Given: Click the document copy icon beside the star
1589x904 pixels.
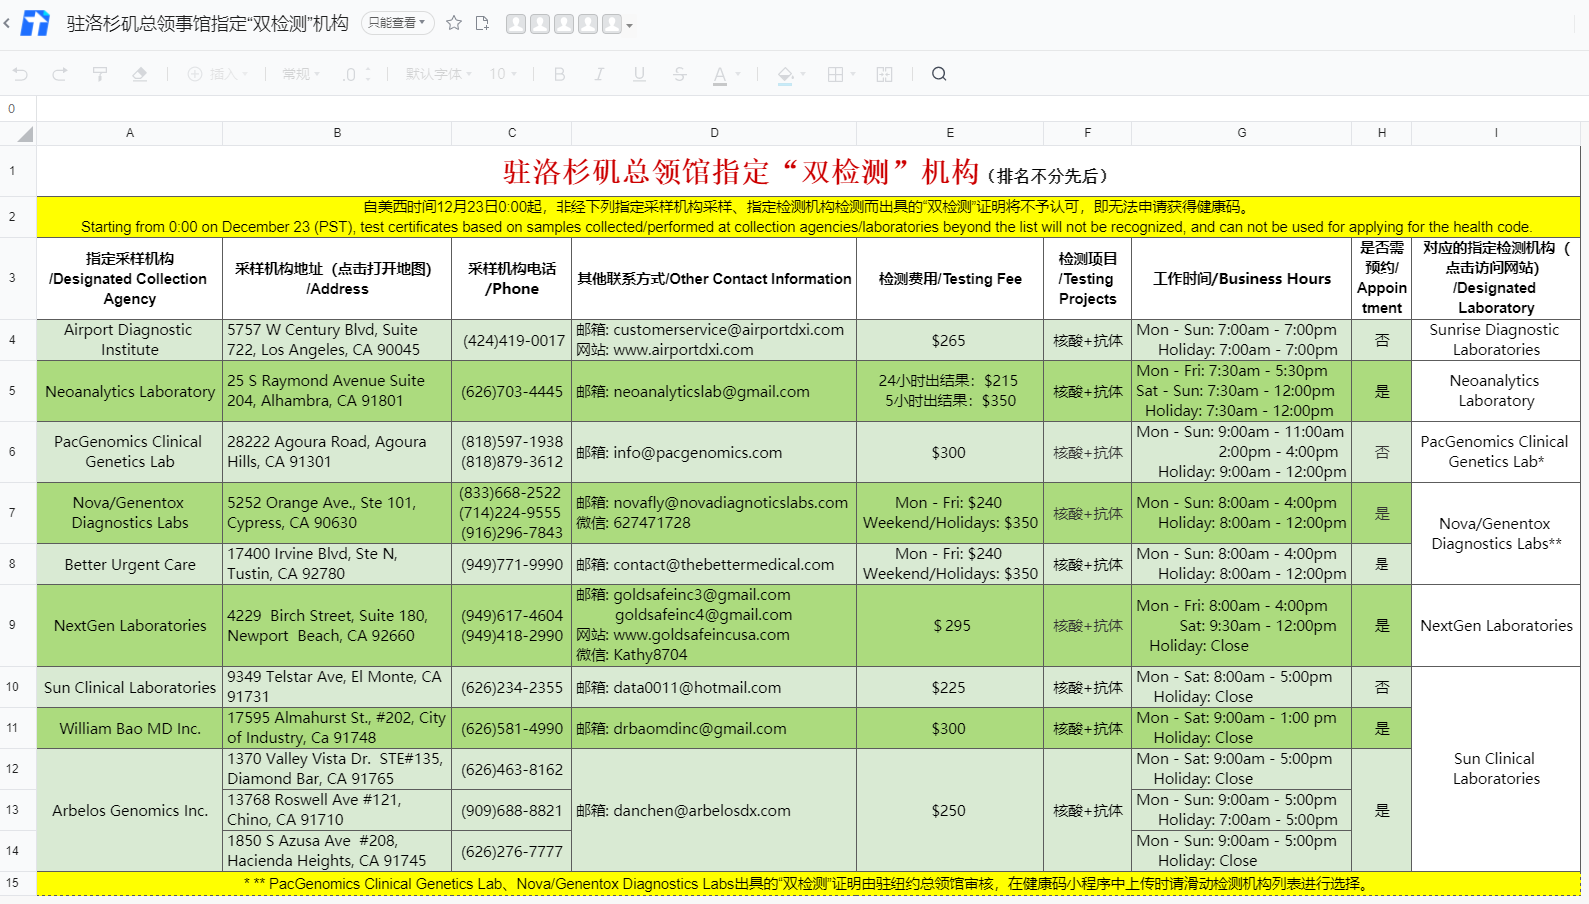Looking at the screenshot, I should click(482, 23).
